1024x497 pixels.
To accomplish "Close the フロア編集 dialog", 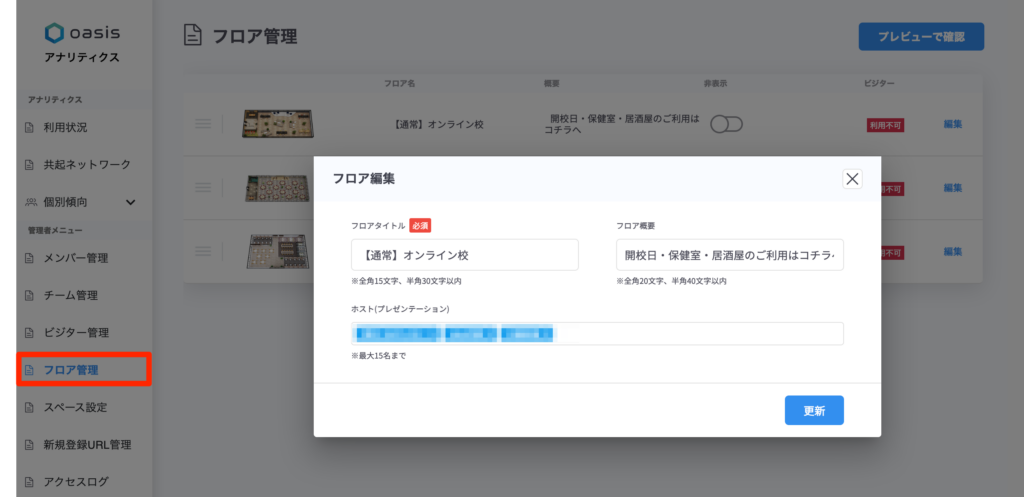I will click(852, 179).
